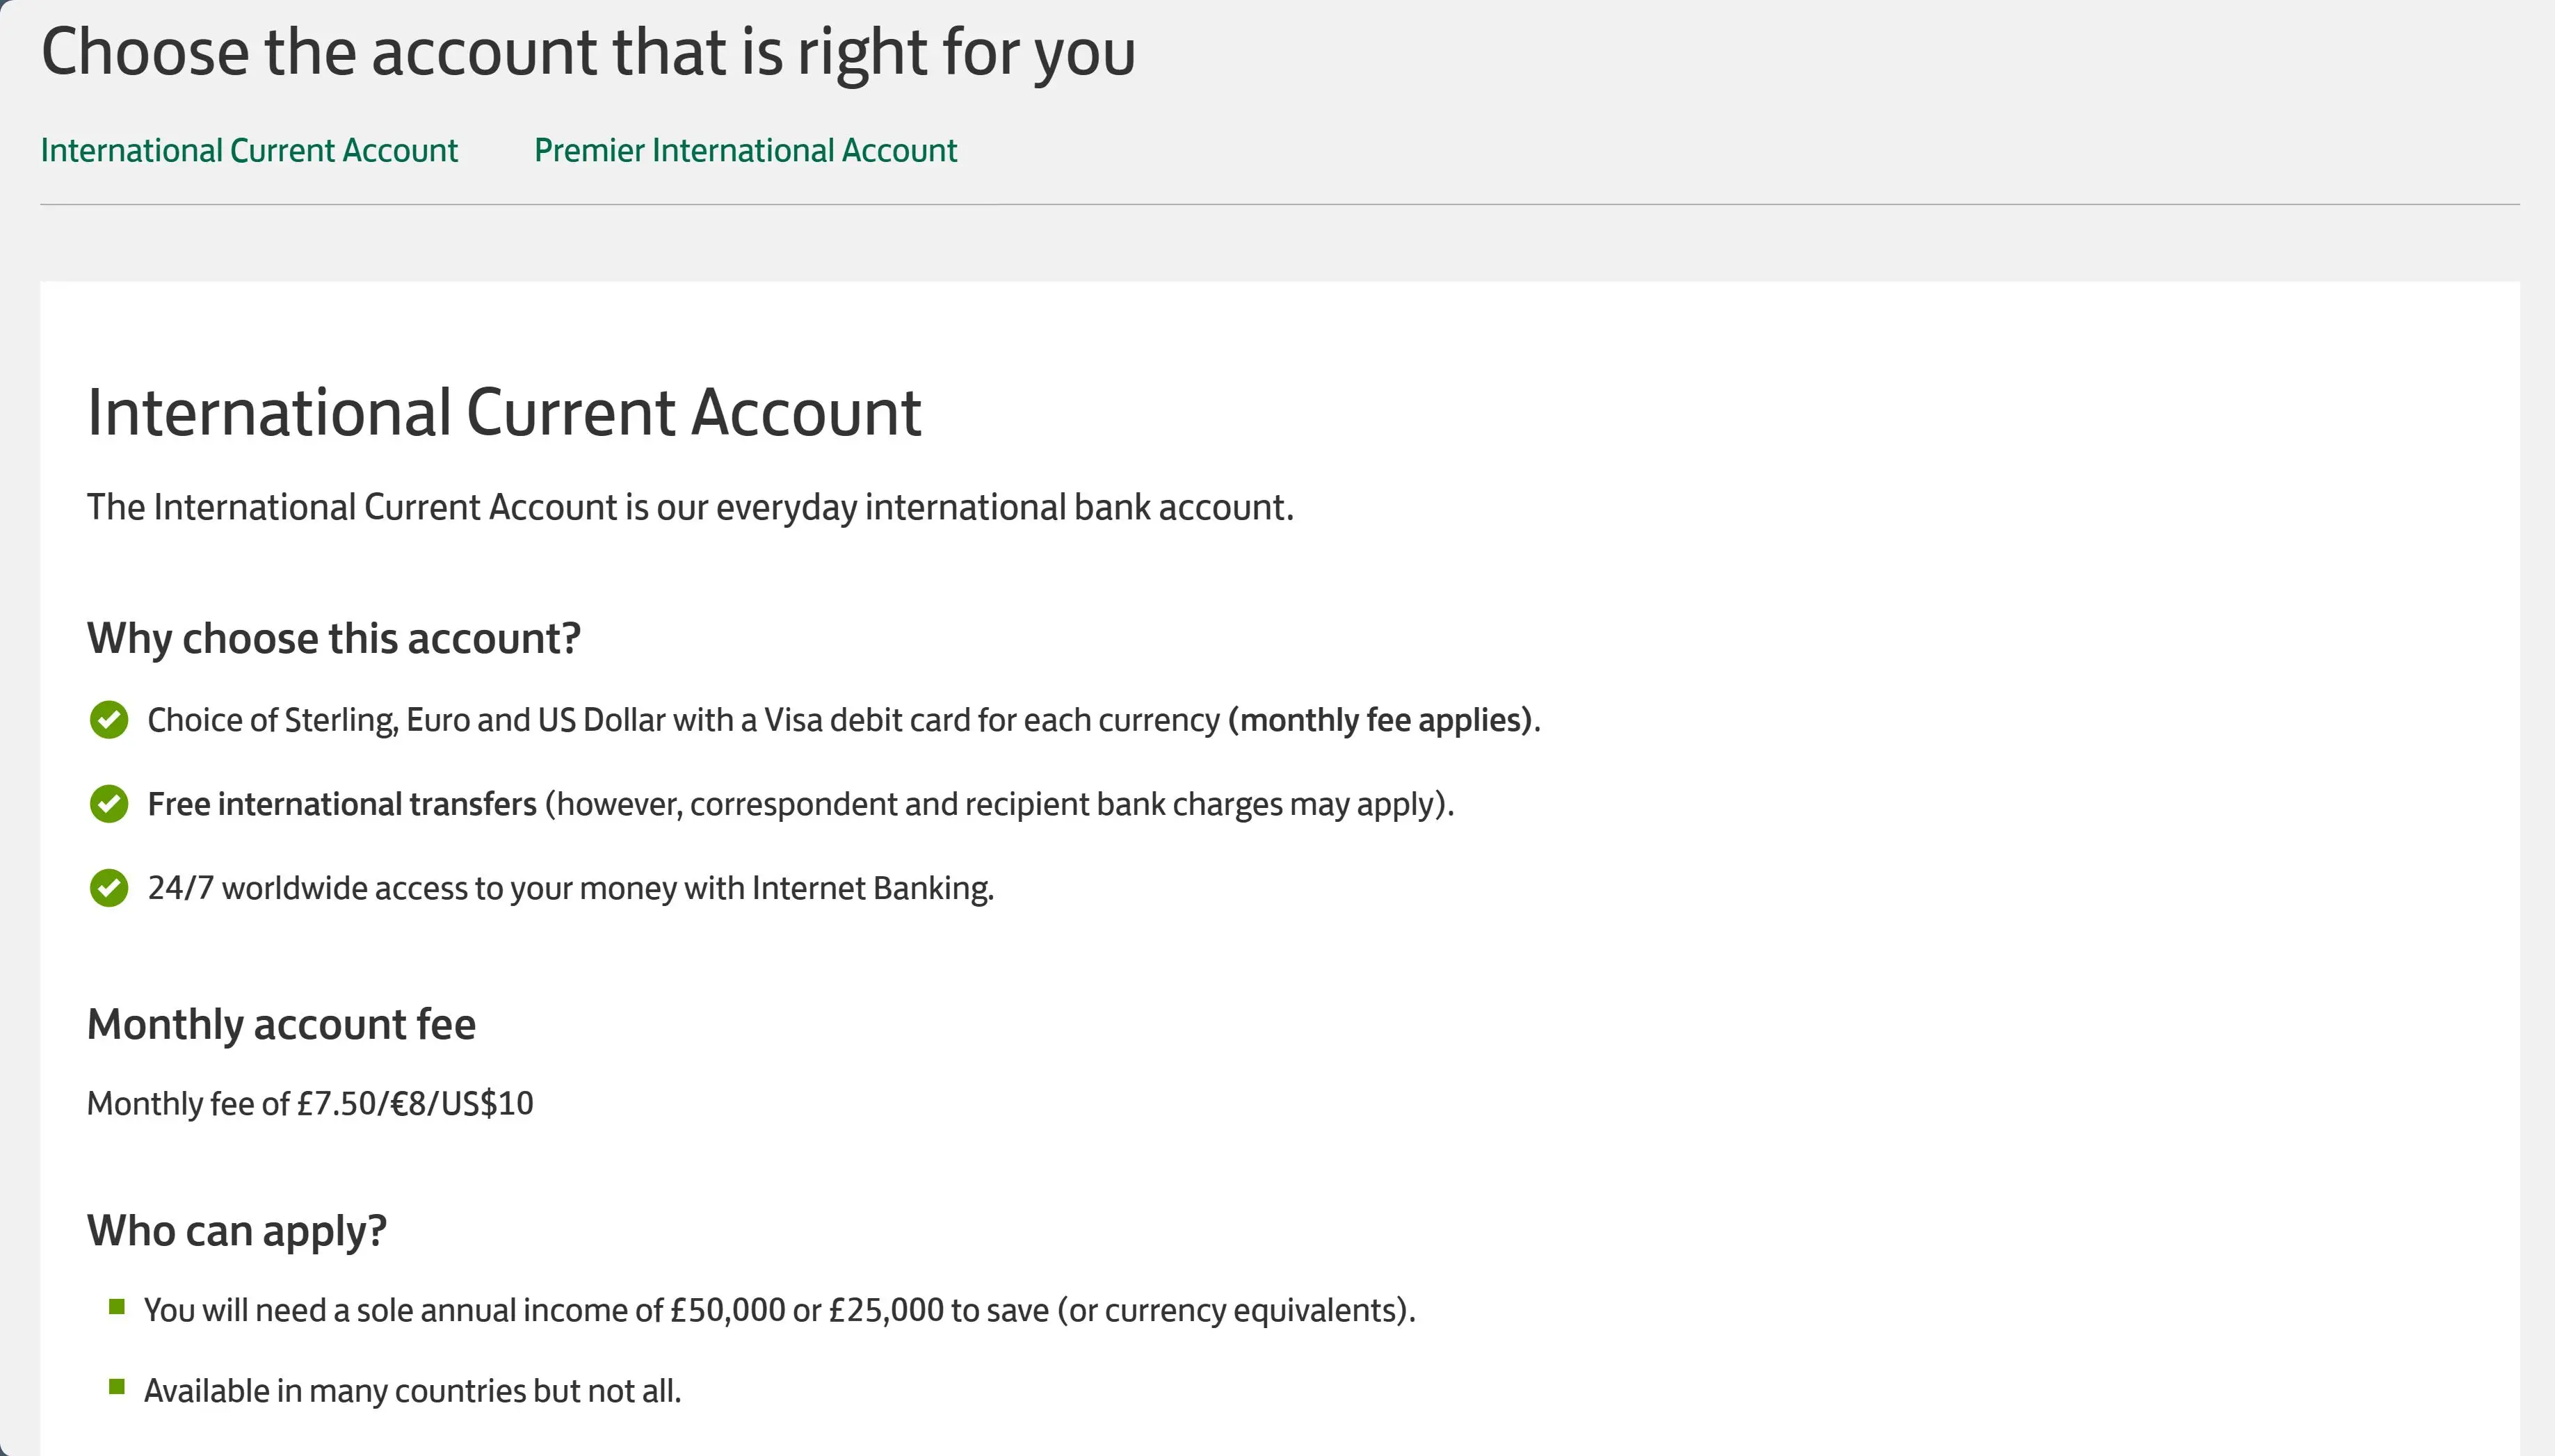This screenshot has width=2555, height=1456.
Task: Open the Premier International Account tab
Action: coord(746,150)
